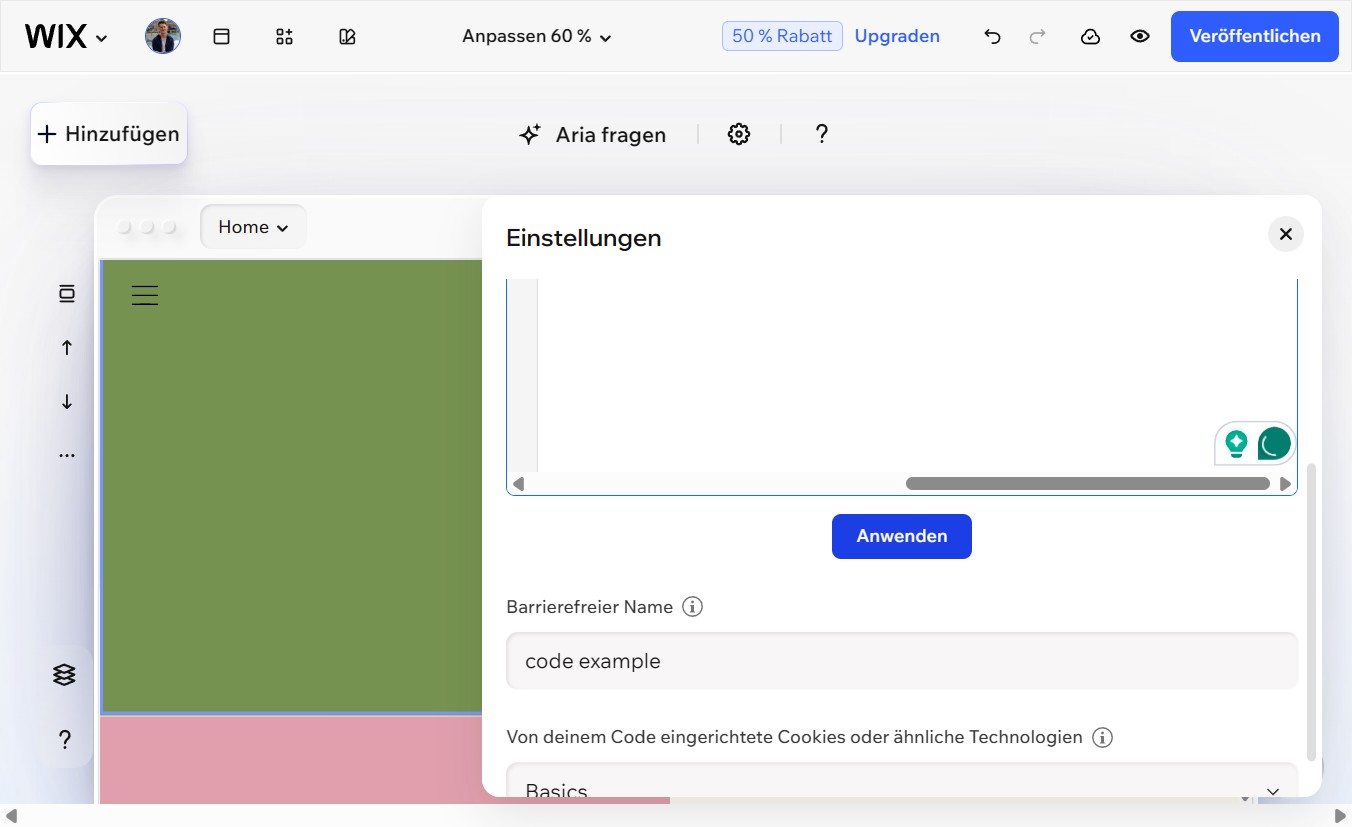
Task: Move section up with the arrow
Action: (67, 347)
